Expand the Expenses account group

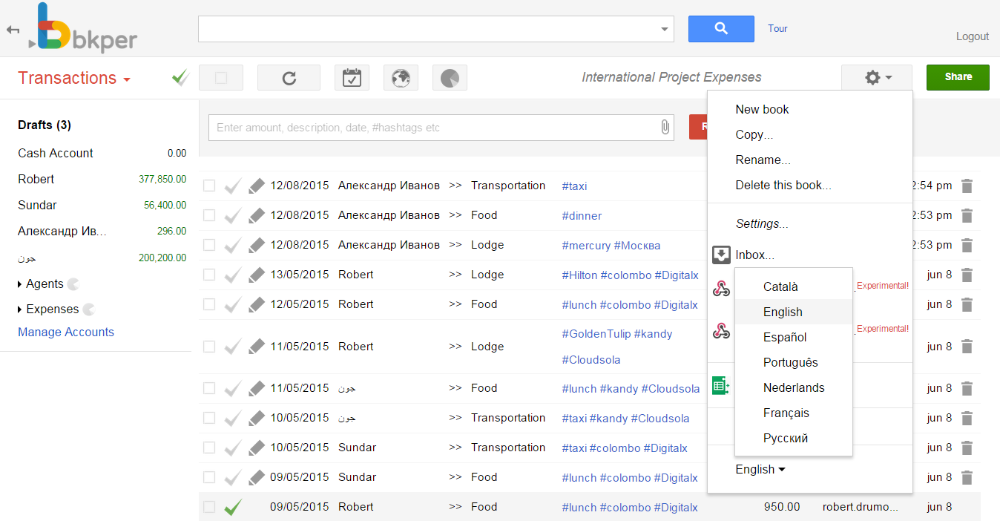pos(20,309)
